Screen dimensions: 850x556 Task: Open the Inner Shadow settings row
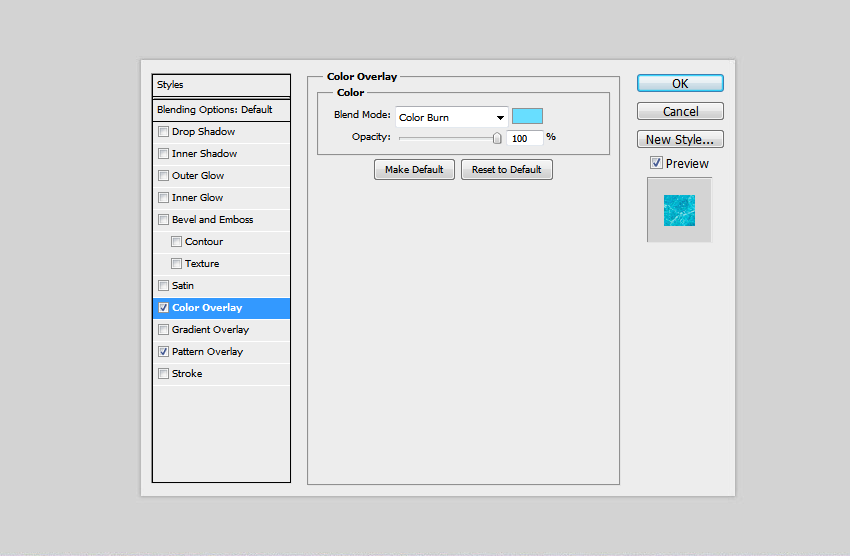221,154
